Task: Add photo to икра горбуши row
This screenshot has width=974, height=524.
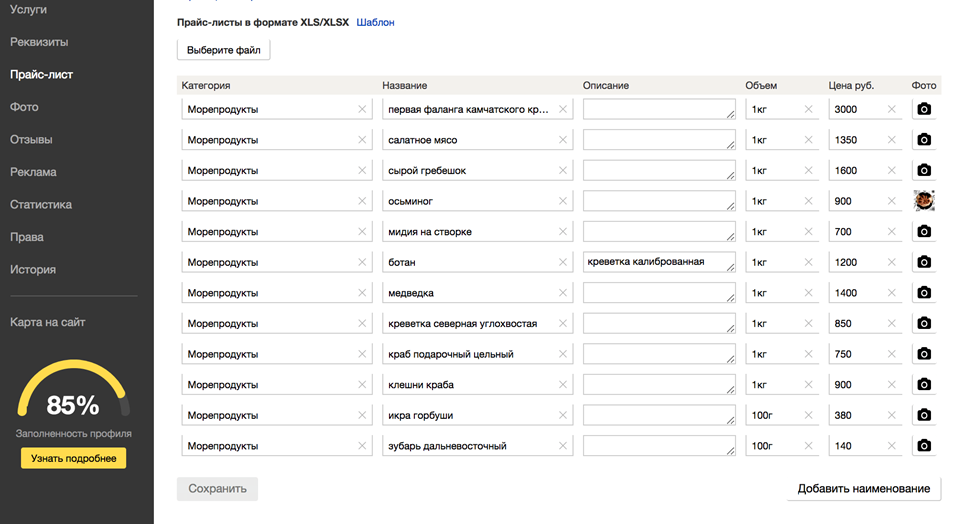Action: click(924, 415)
